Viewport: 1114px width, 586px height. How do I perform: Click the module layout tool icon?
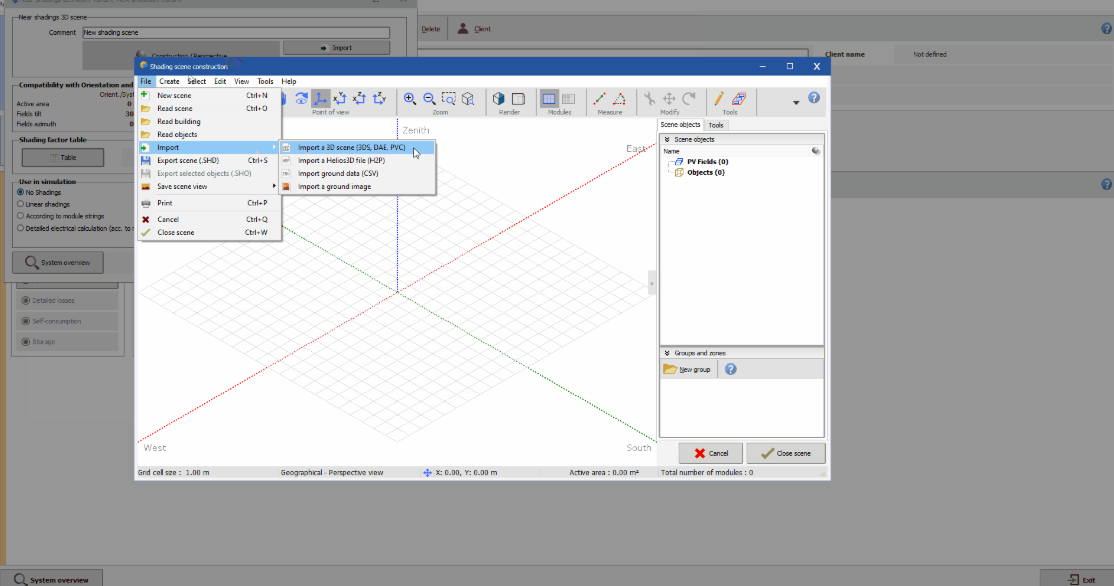[x=739, y=99]
